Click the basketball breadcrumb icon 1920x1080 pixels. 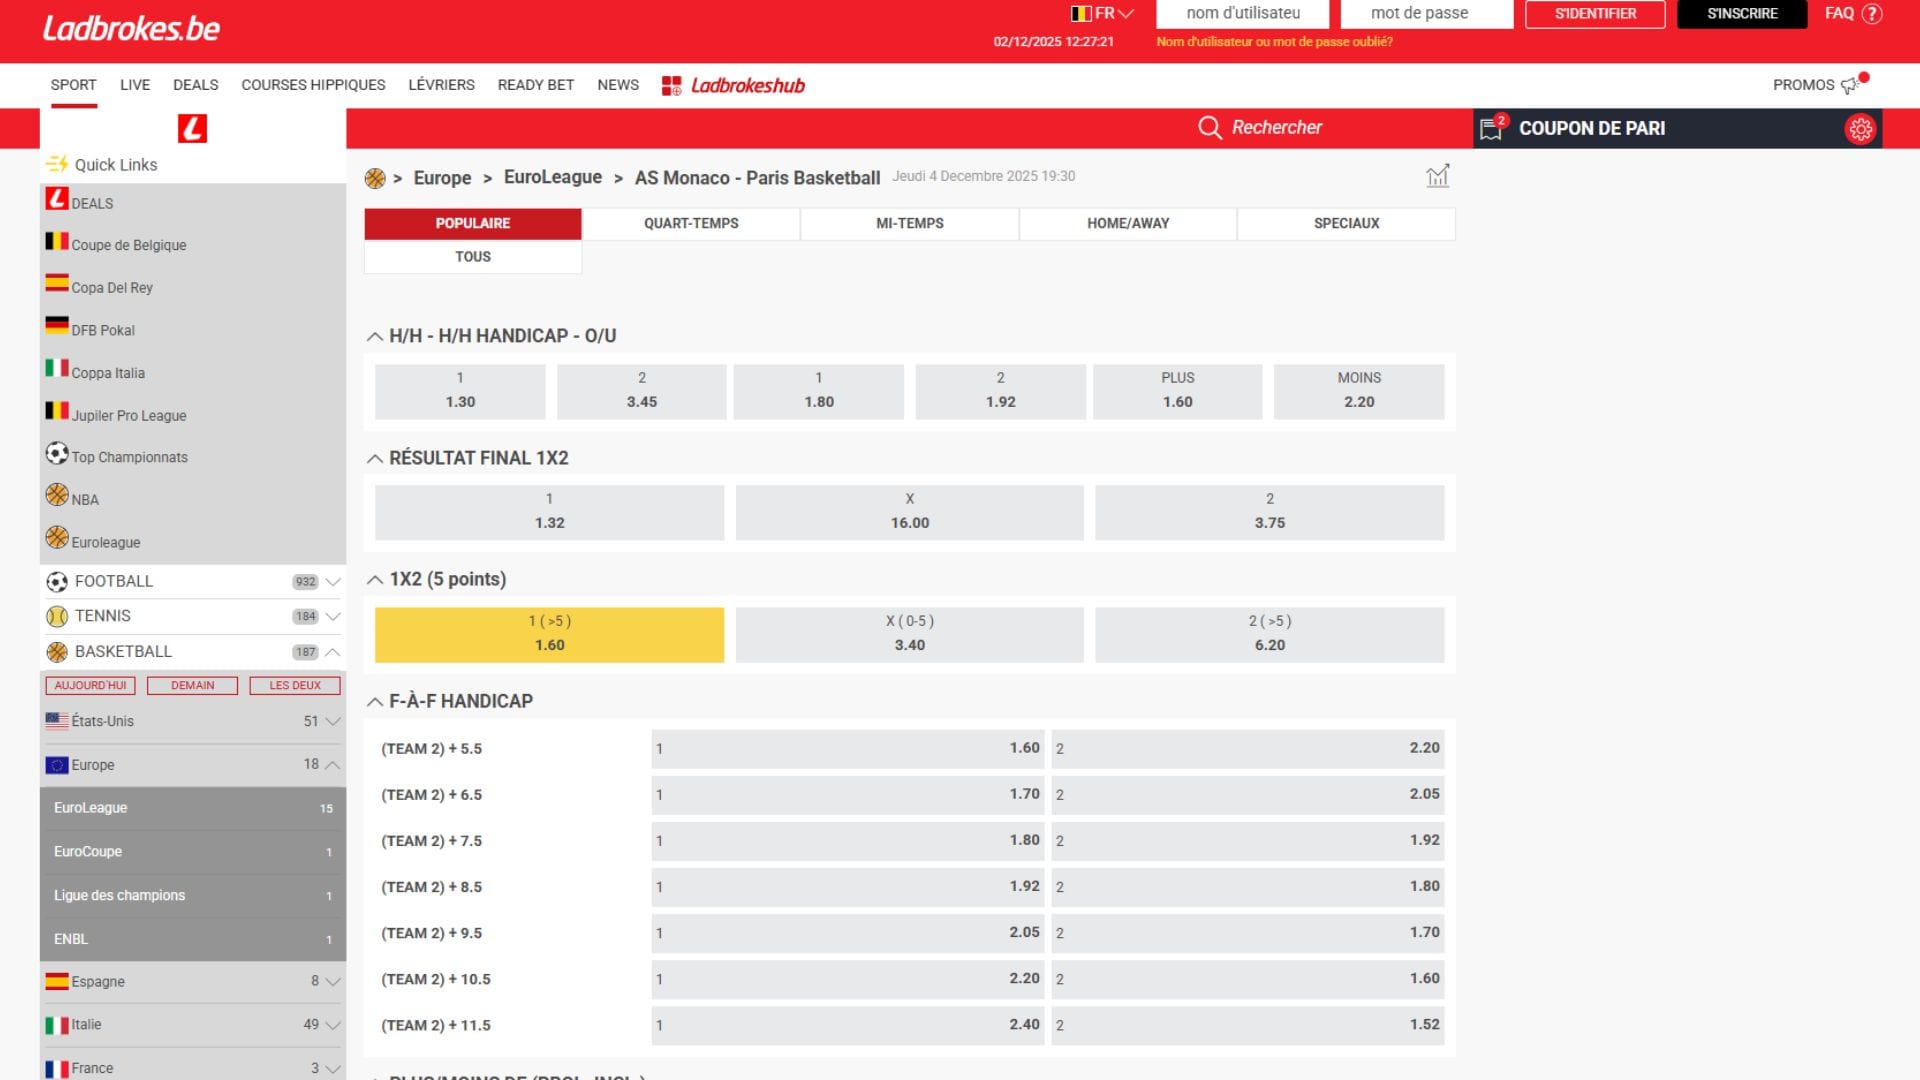pos(375,178)
